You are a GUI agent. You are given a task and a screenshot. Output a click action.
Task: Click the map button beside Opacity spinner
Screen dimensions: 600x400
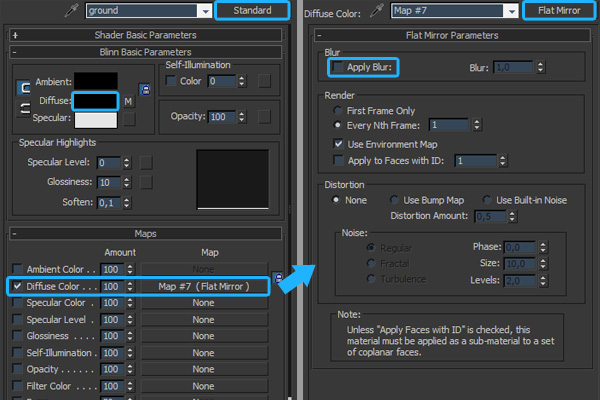tap(264, 117)
